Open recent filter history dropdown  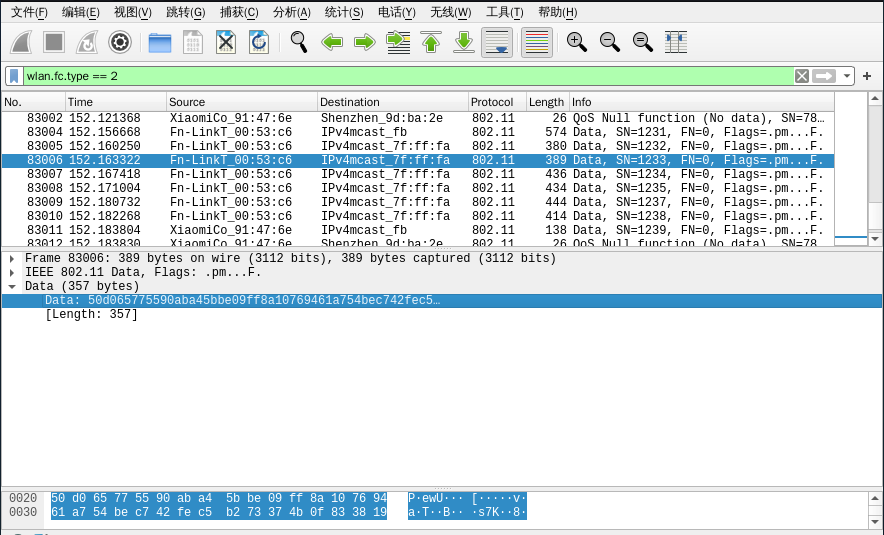point(846,76)
